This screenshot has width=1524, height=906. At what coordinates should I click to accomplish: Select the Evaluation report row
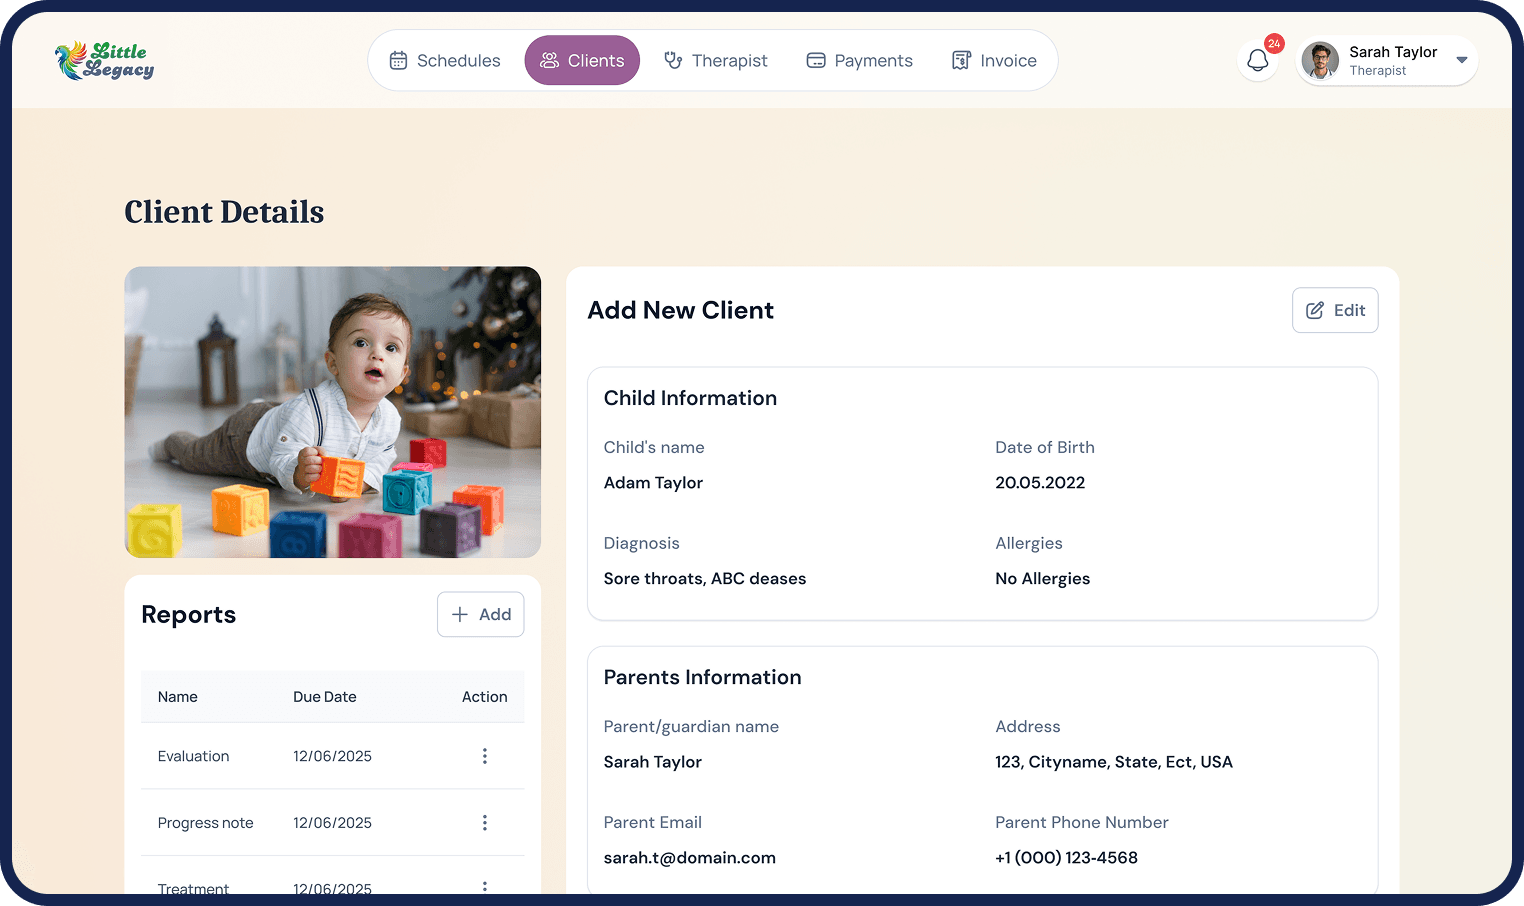pyautogui.click(x=194, y=756)
